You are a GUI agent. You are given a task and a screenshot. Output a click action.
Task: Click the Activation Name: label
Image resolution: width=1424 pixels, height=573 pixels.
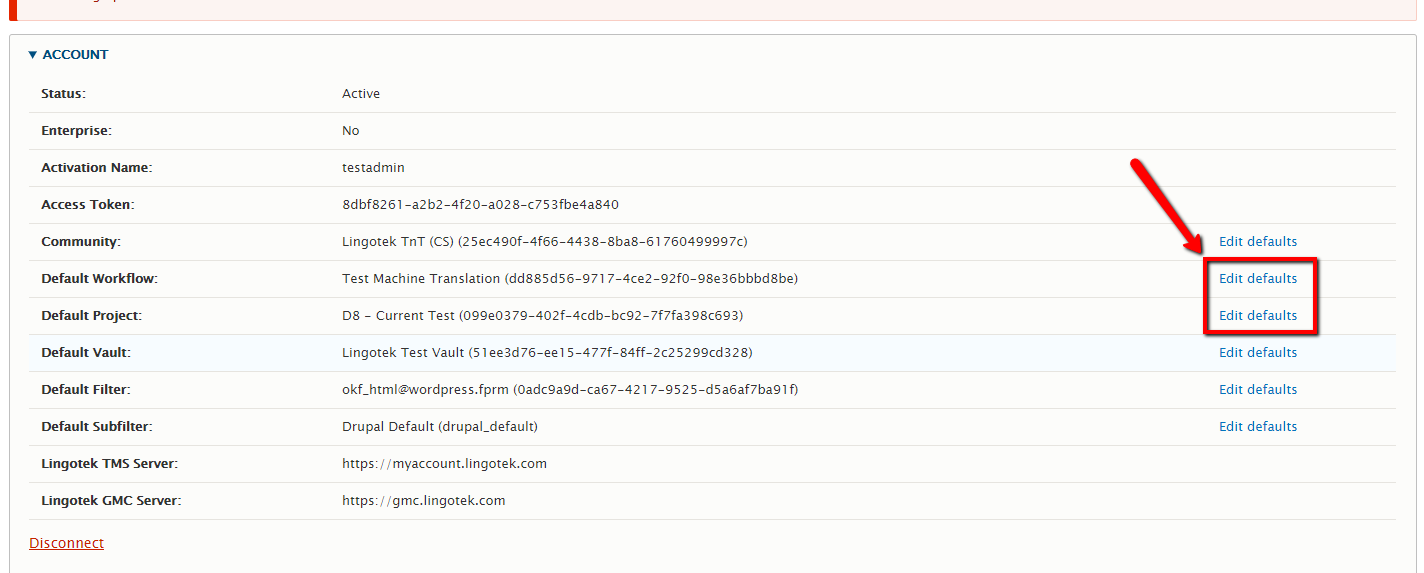(96, 167)
